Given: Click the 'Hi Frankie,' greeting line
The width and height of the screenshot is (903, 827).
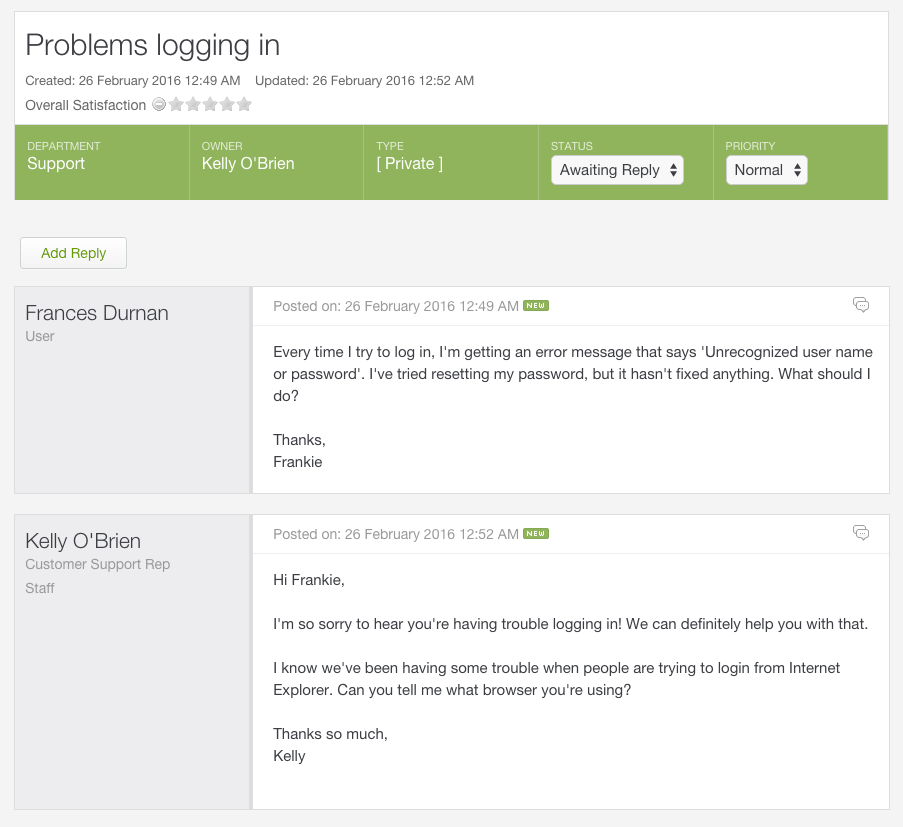Looking at the screenshot, I should [x=309, y=580].
